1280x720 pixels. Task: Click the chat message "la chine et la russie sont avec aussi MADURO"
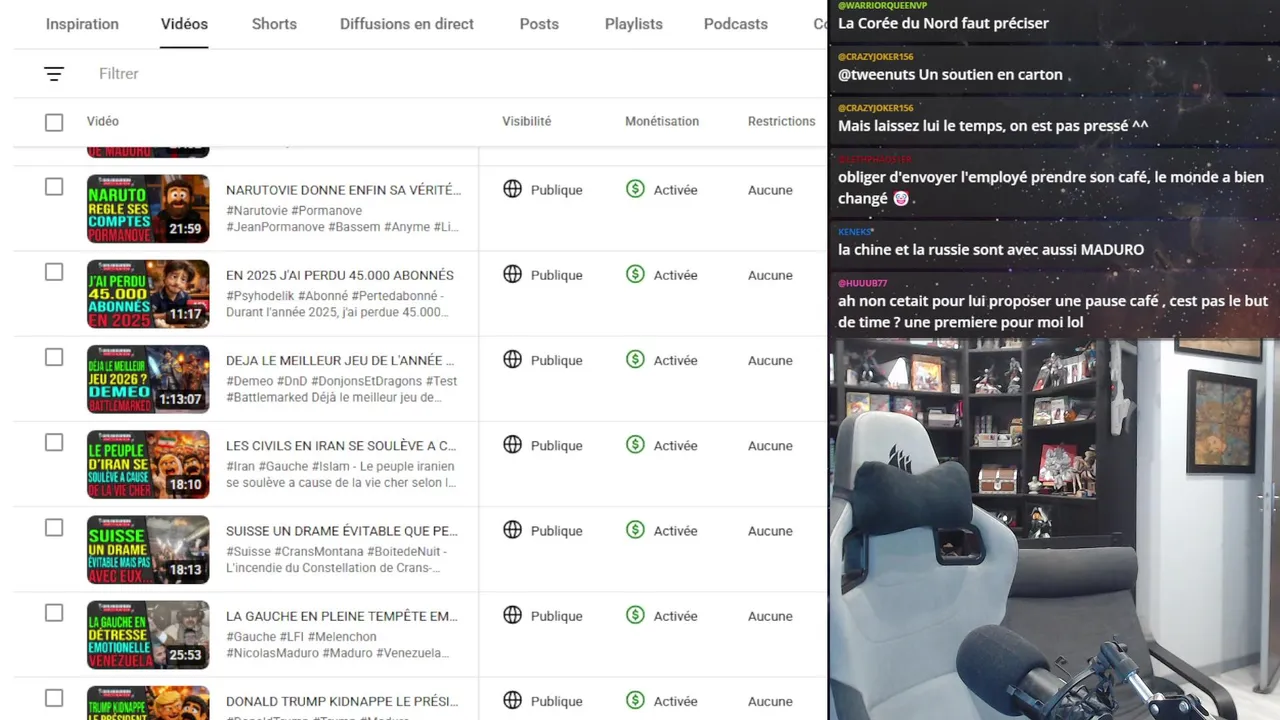(x=991, y=250)
